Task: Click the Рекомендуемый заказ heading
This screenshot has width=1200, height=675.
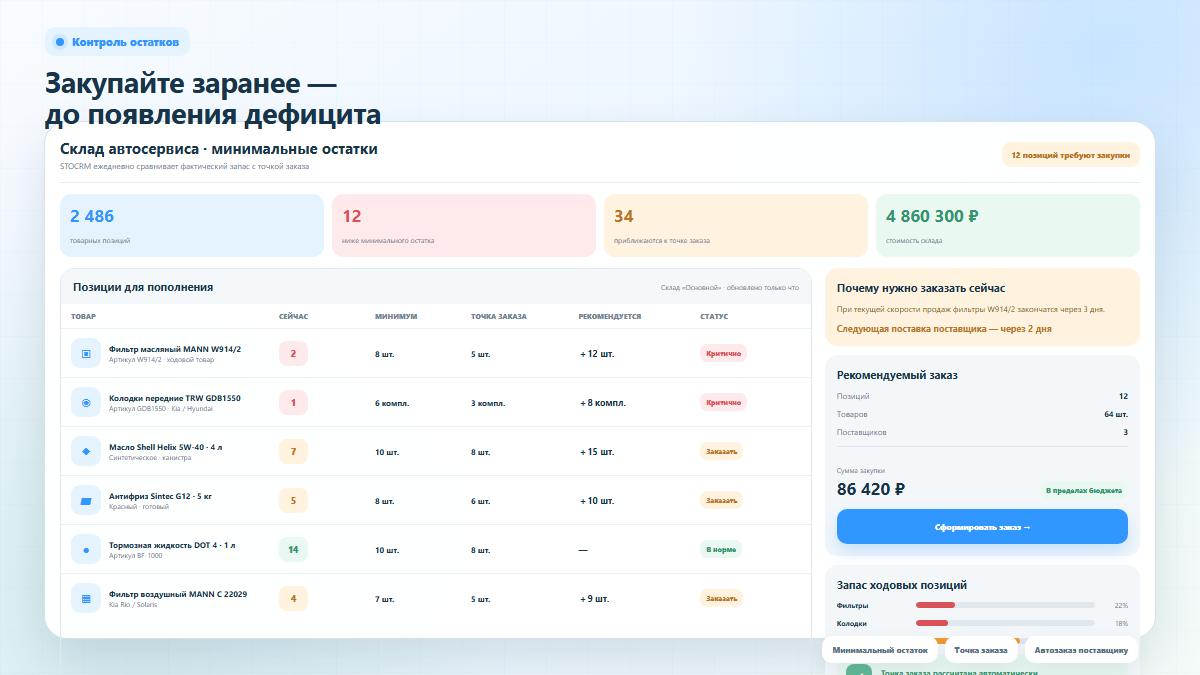Action: click(x=897, y=375)
